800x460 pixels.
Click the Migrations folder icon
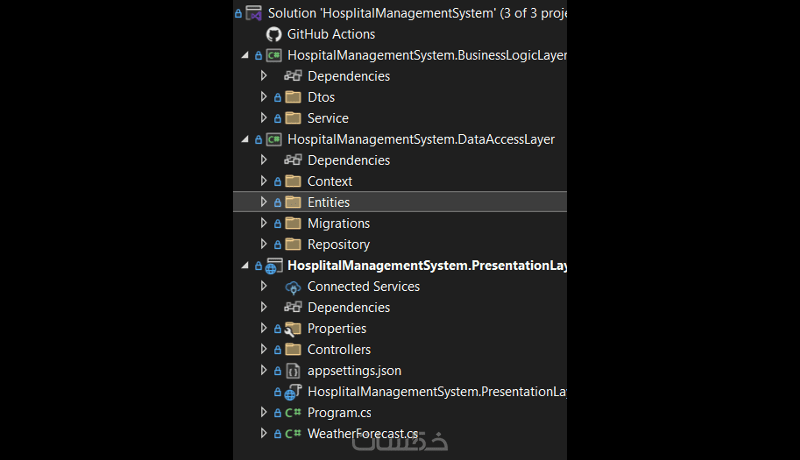click(293, 224)
